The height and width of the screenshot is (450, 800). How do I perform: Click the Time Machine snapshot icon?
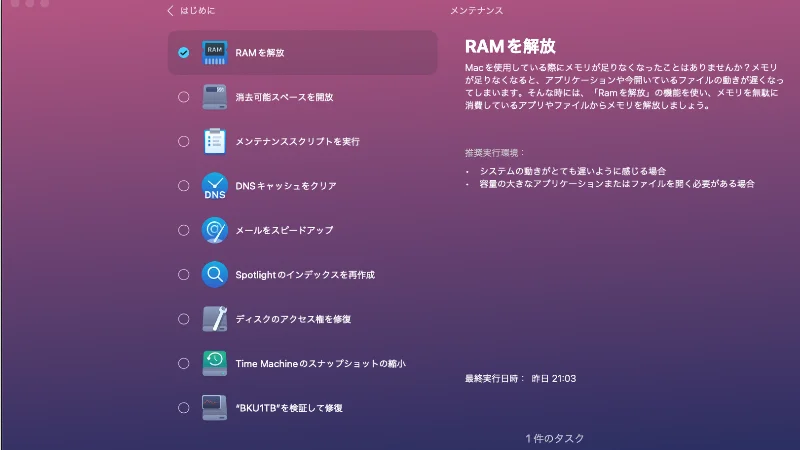click(x=215, y=363)
